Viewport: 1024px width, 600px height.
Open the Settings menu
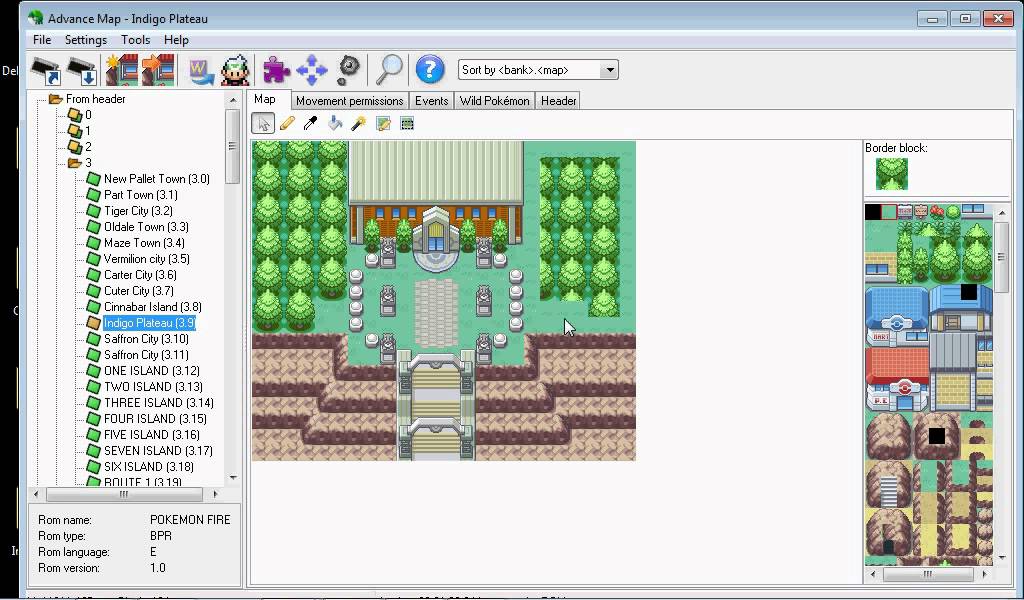pyautogui.click(x=86, y=40)
